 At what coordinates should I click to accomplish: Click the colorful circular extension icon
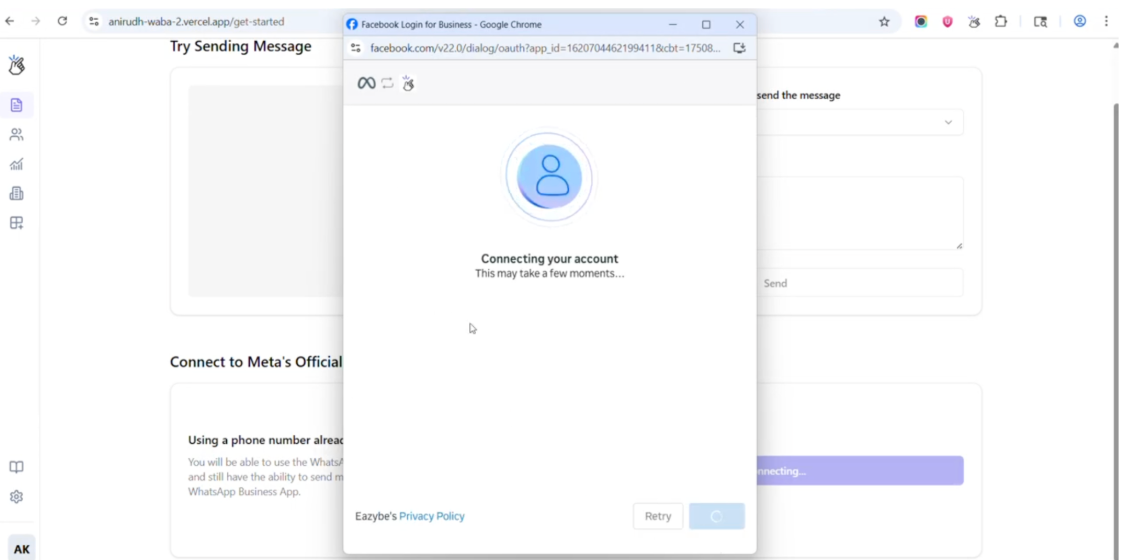(921, 22)
